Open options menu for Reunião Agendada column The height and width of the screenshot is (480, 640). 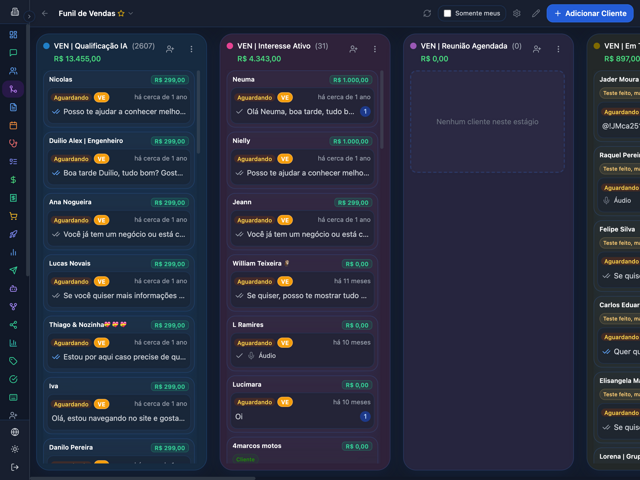tap(558, 49)
